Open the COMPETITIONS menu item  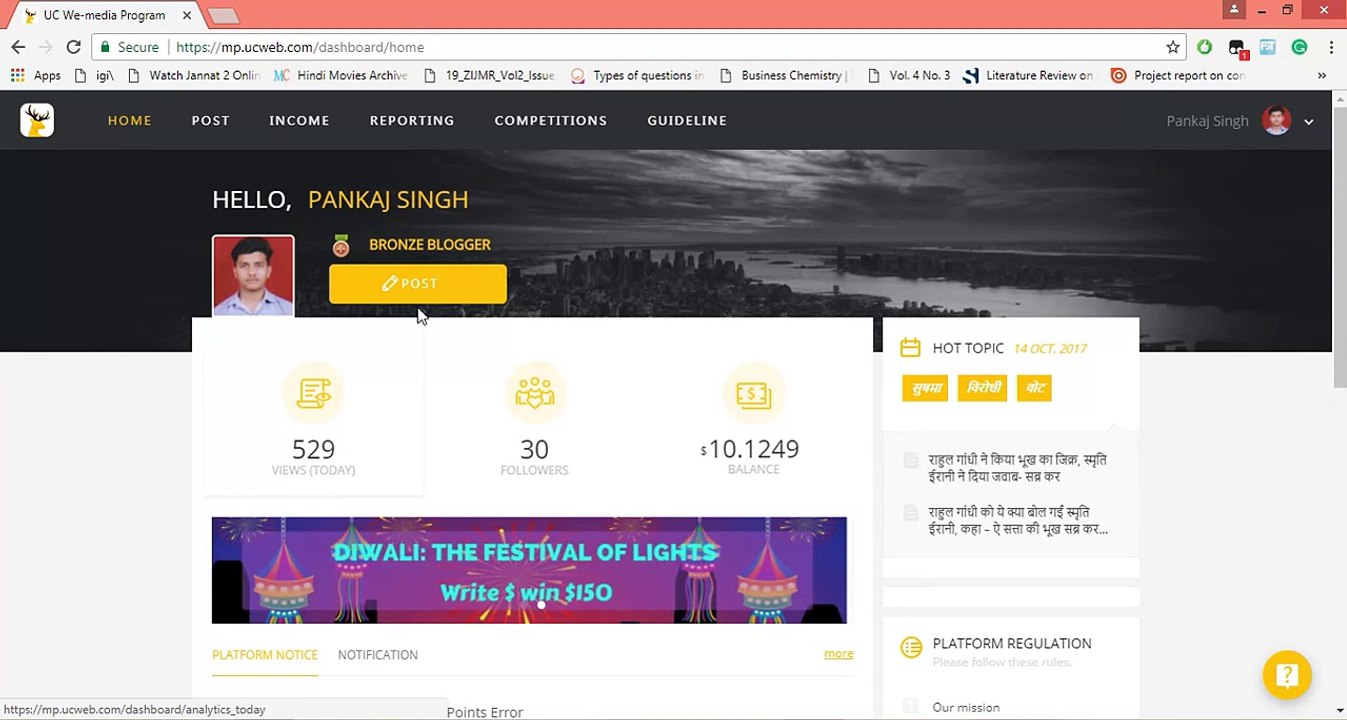(551, 121)
